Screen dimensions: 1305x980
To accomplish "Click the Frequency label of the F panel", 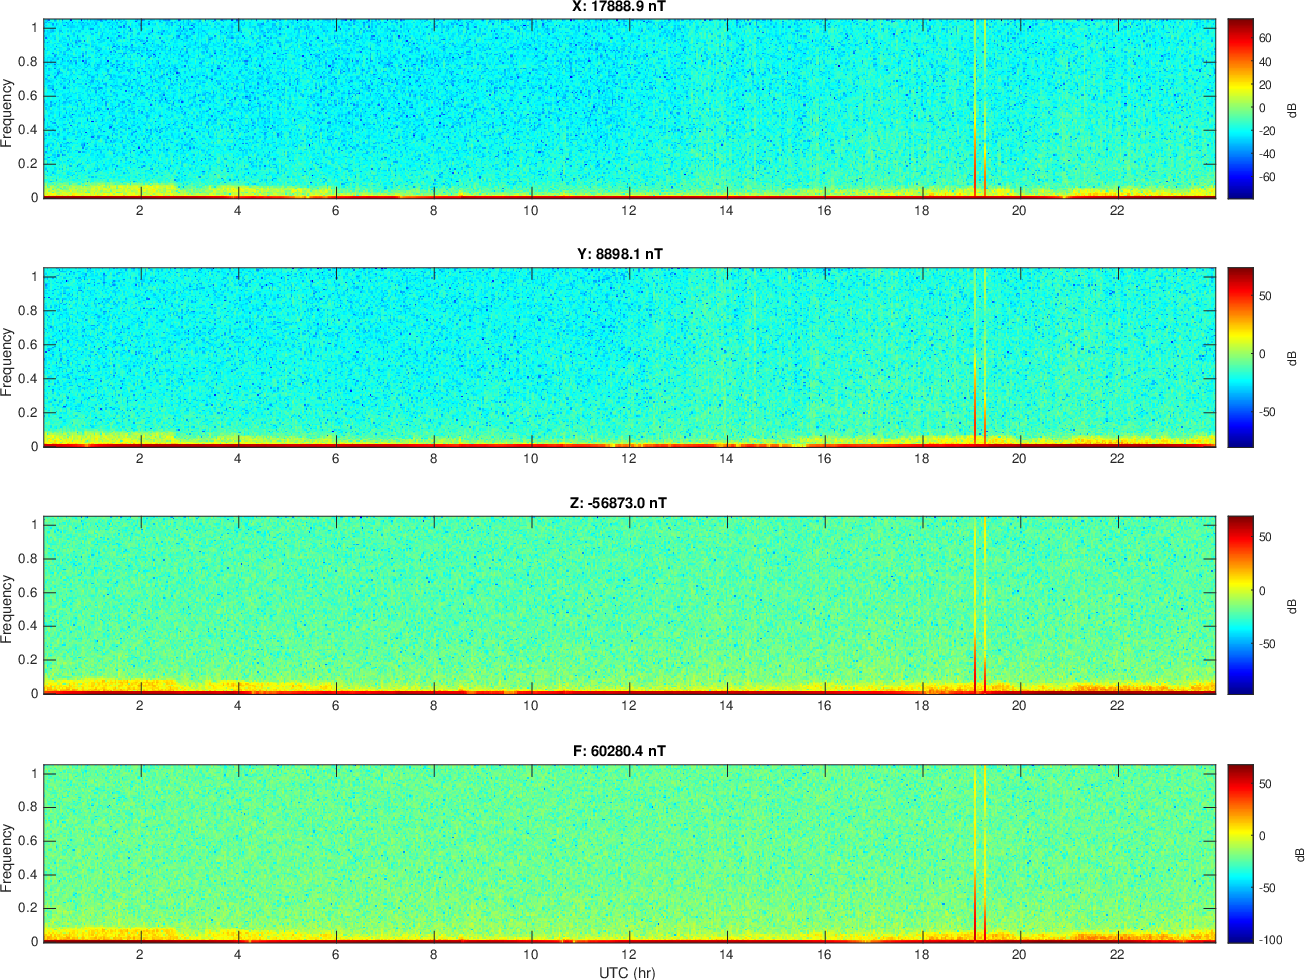I will point(8,858).
